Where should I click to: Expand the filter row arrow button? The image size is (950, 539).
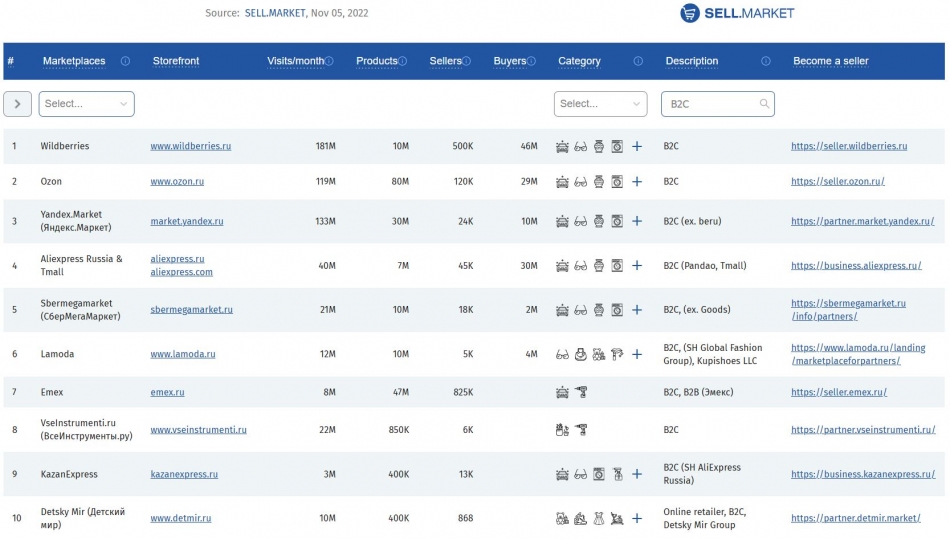pyautogui.click(x=17, y=104)
